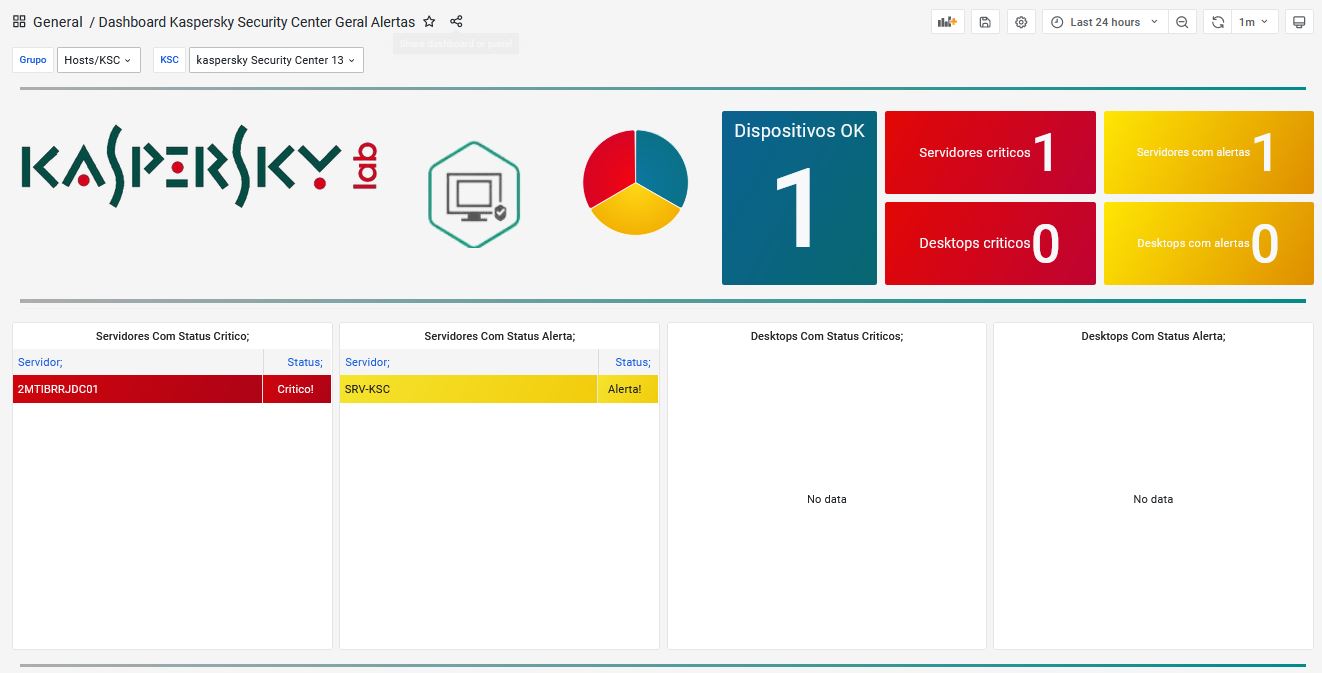Sort alert table by Servidor column
Viewport: 1322px width, 673px height.
[x=469, y=362]
